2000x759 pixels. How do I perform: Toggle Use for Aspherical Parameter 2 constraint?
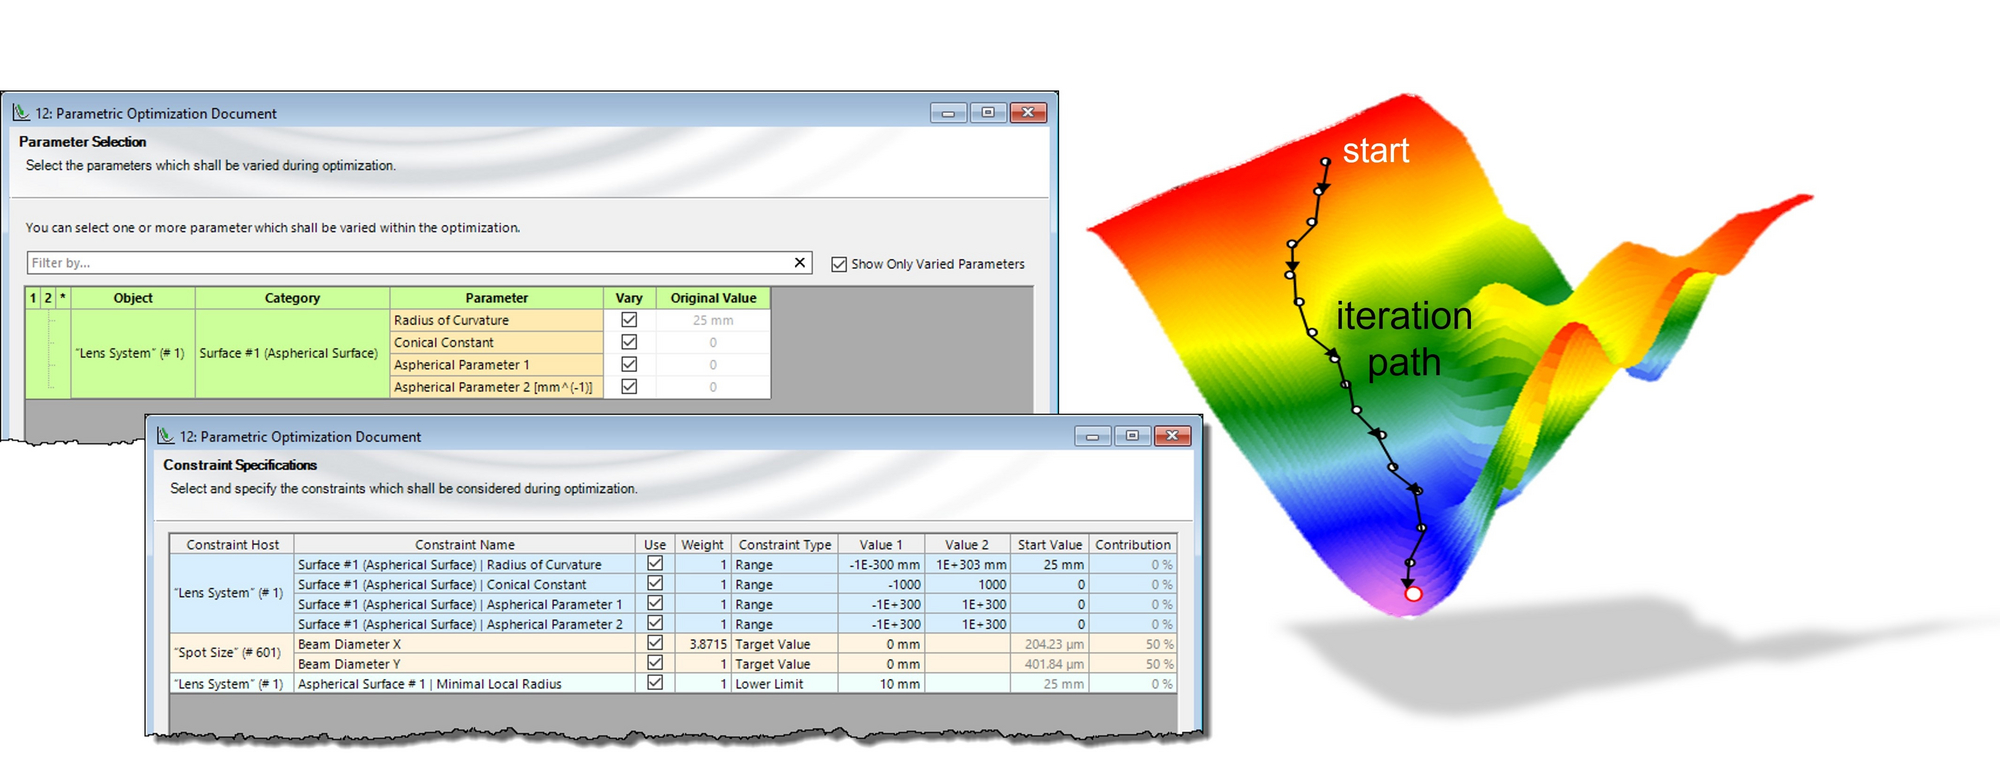(x=655, y=623)
